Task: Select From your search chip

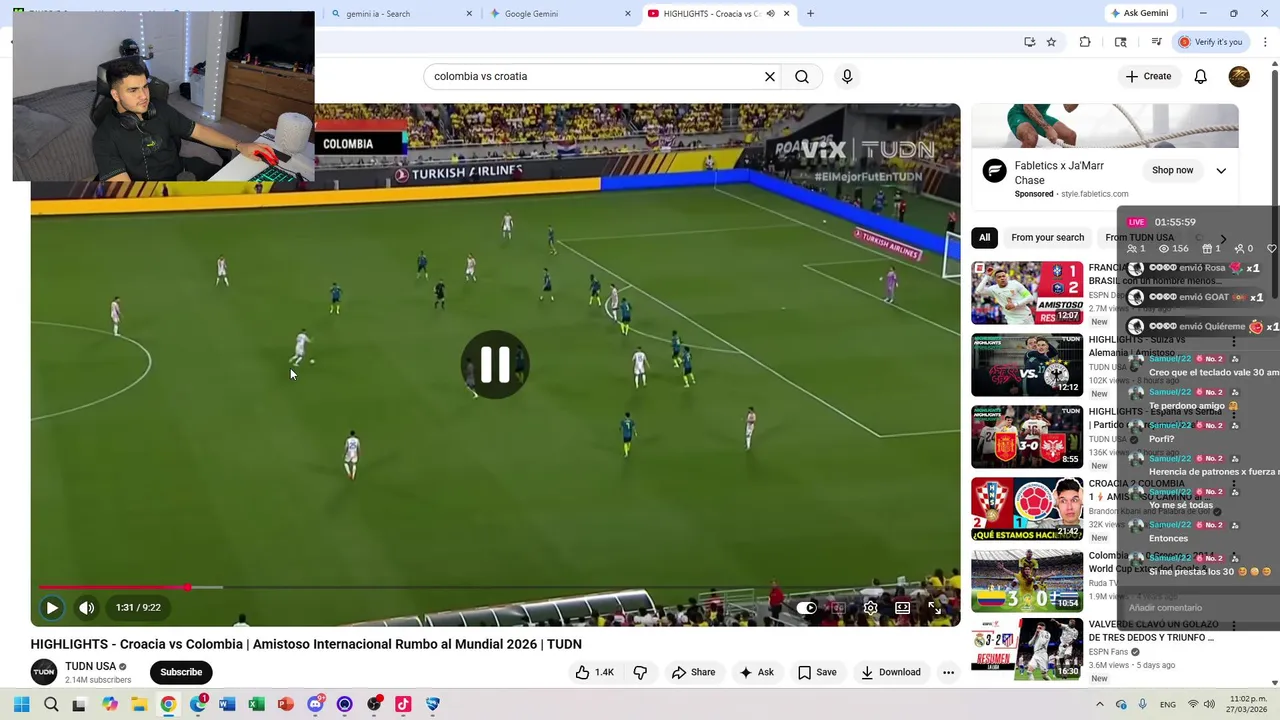Action: point(1047,237)
